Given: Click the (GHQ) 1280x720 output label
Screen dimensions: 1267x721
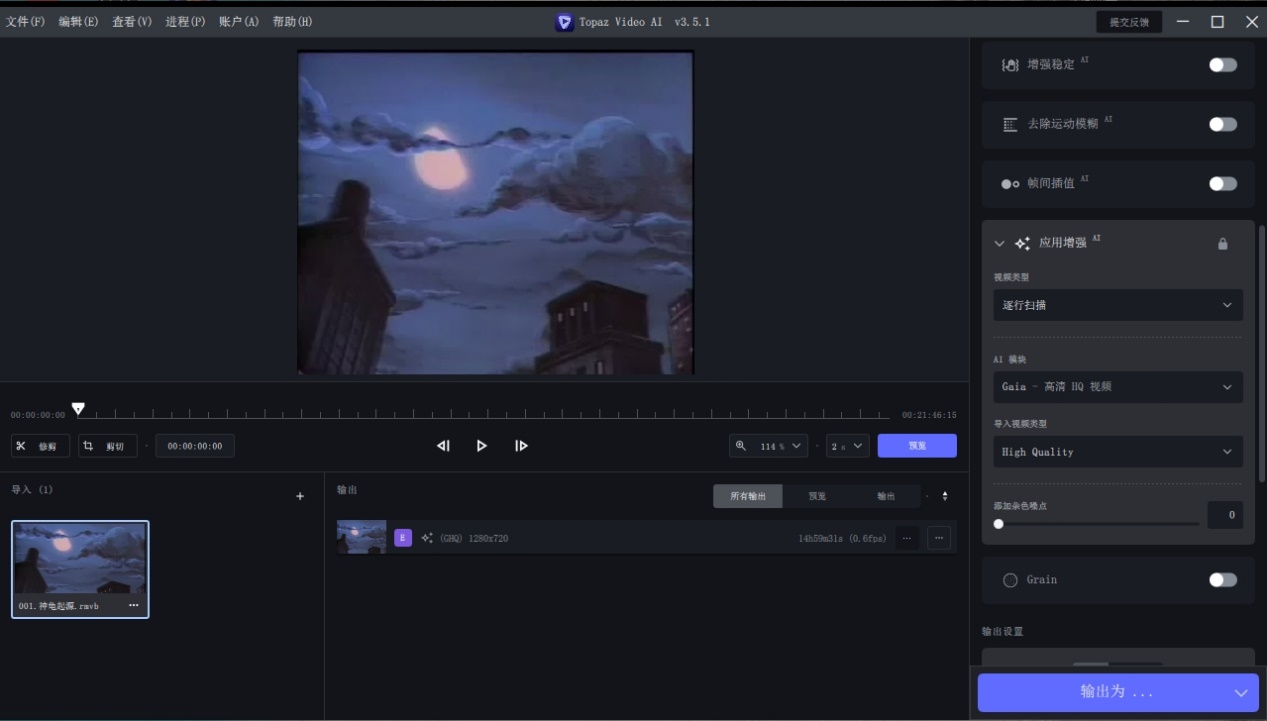Looking at the screenshot, I should 474,539.
